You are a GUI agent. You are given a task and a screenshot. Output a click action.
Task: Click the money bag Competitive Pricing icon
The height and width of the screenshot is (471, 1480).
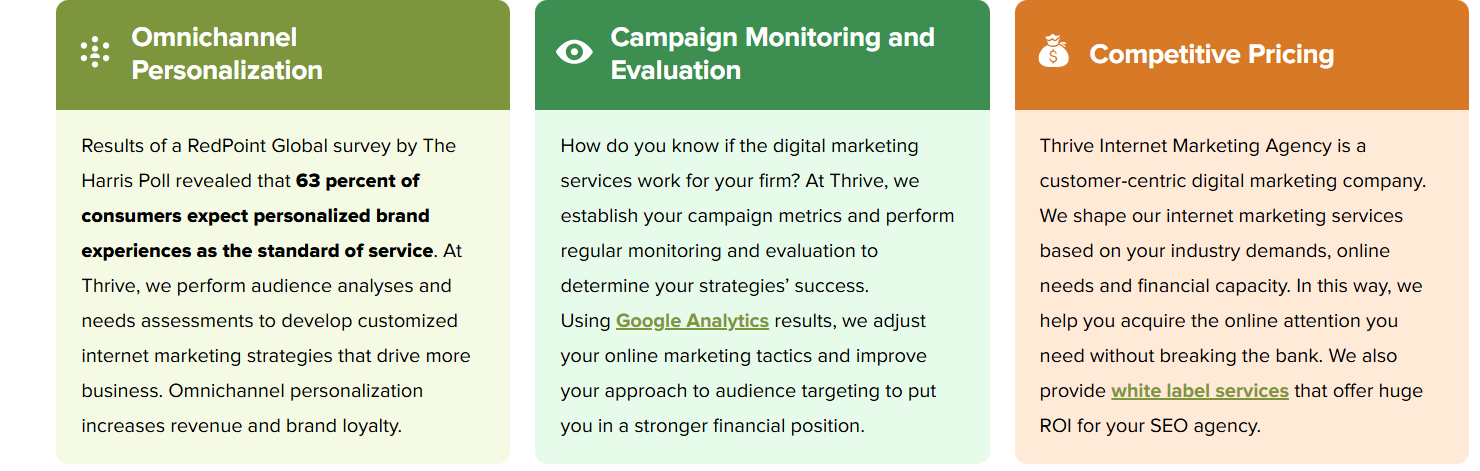pyautogui.click(x=1054, y=52)
